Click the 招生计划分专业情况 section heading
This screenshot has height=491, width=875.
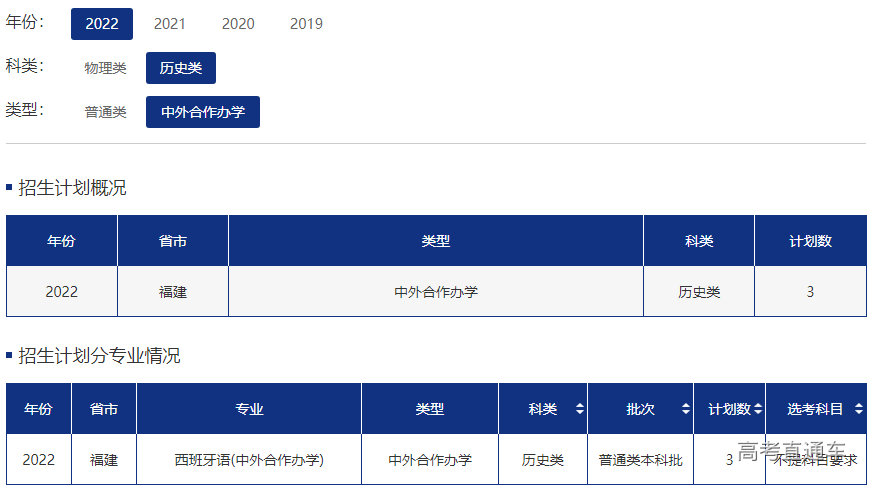pos(99,356)
